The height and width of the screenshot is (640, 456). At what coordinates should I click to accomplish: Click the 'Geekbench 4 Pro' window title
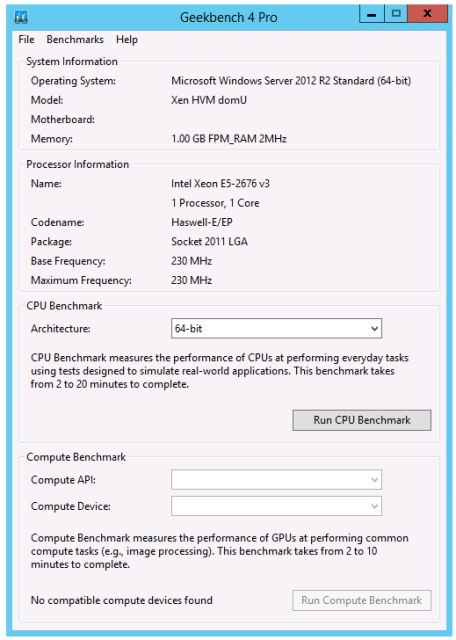[x=229, y=18]
